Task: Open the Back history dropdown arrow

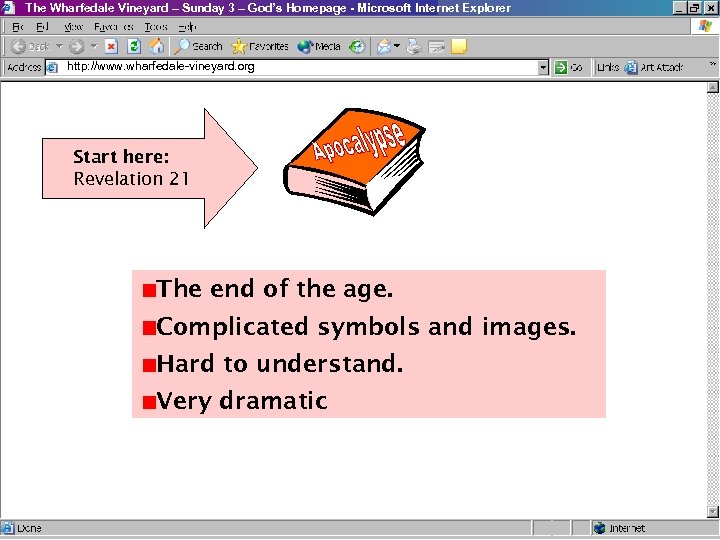Action: 59,46
